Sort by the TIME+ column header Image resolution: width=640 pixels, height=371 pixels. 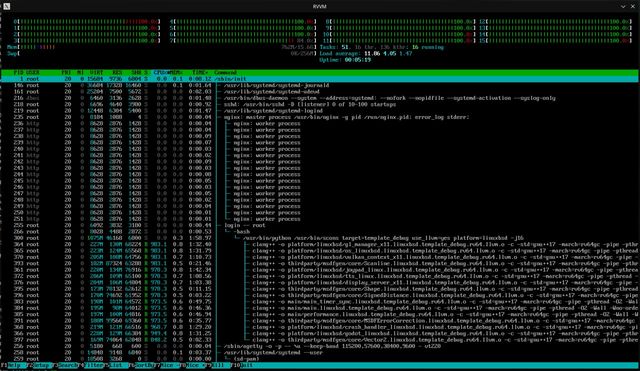pos(199,72)
